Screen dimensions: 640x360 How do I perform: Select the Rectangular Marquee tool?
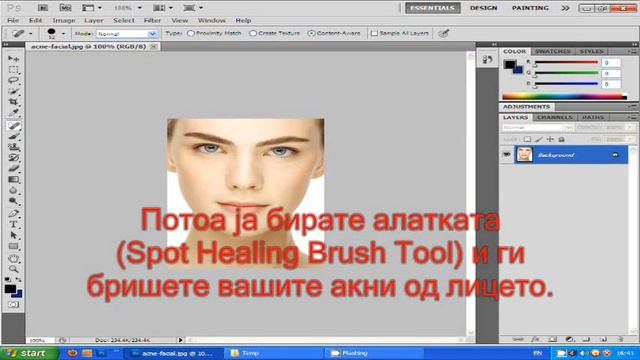pyautogui.click(x=13, y=69)
